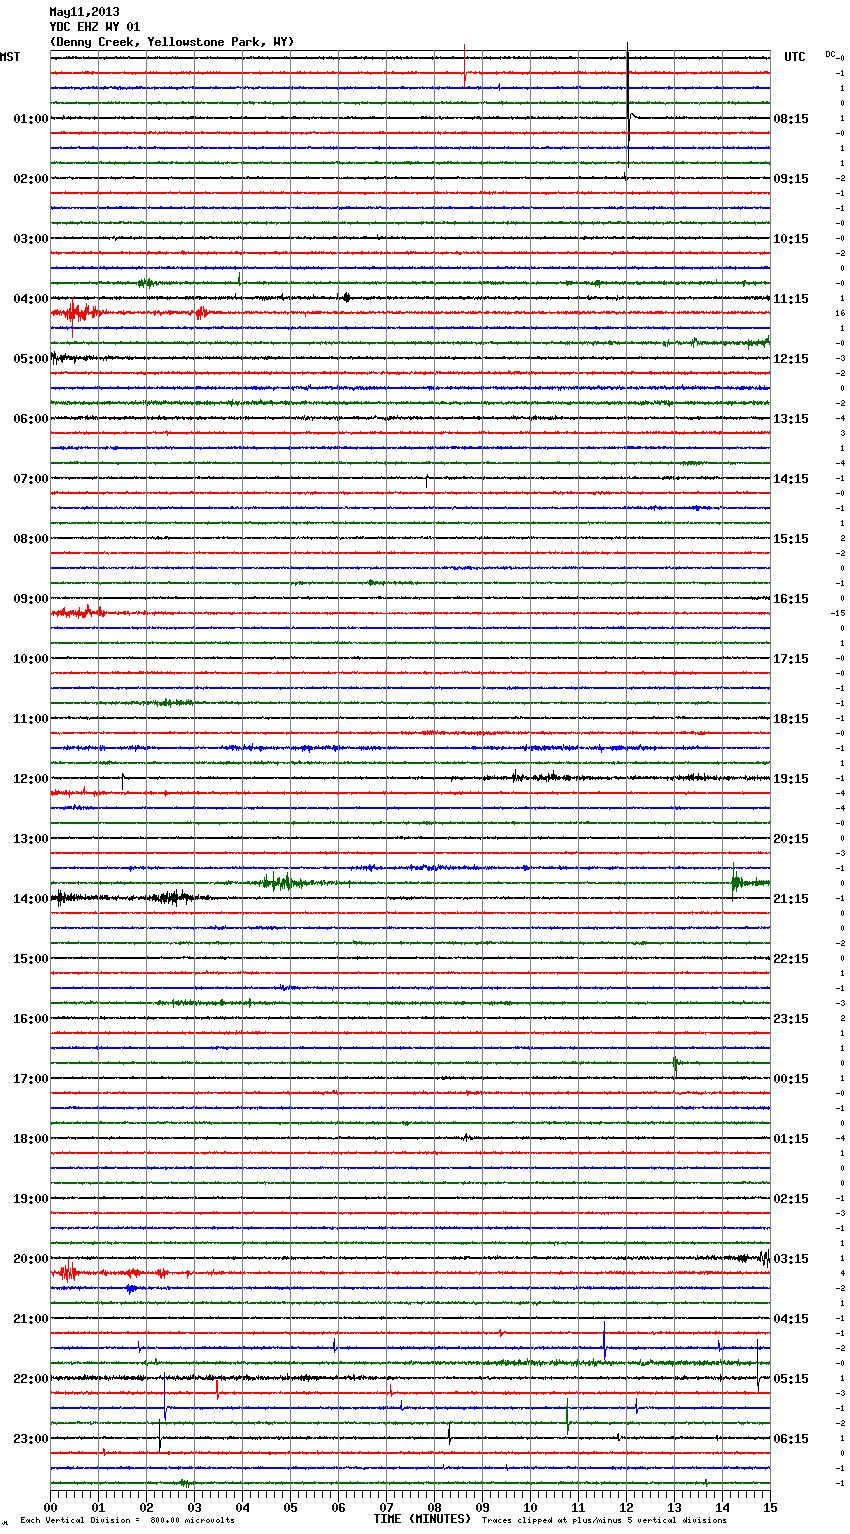Viewport: 850px width, 1534px height.
Task: Select the 00:15 UTC time label
Action: [791, 1079]
